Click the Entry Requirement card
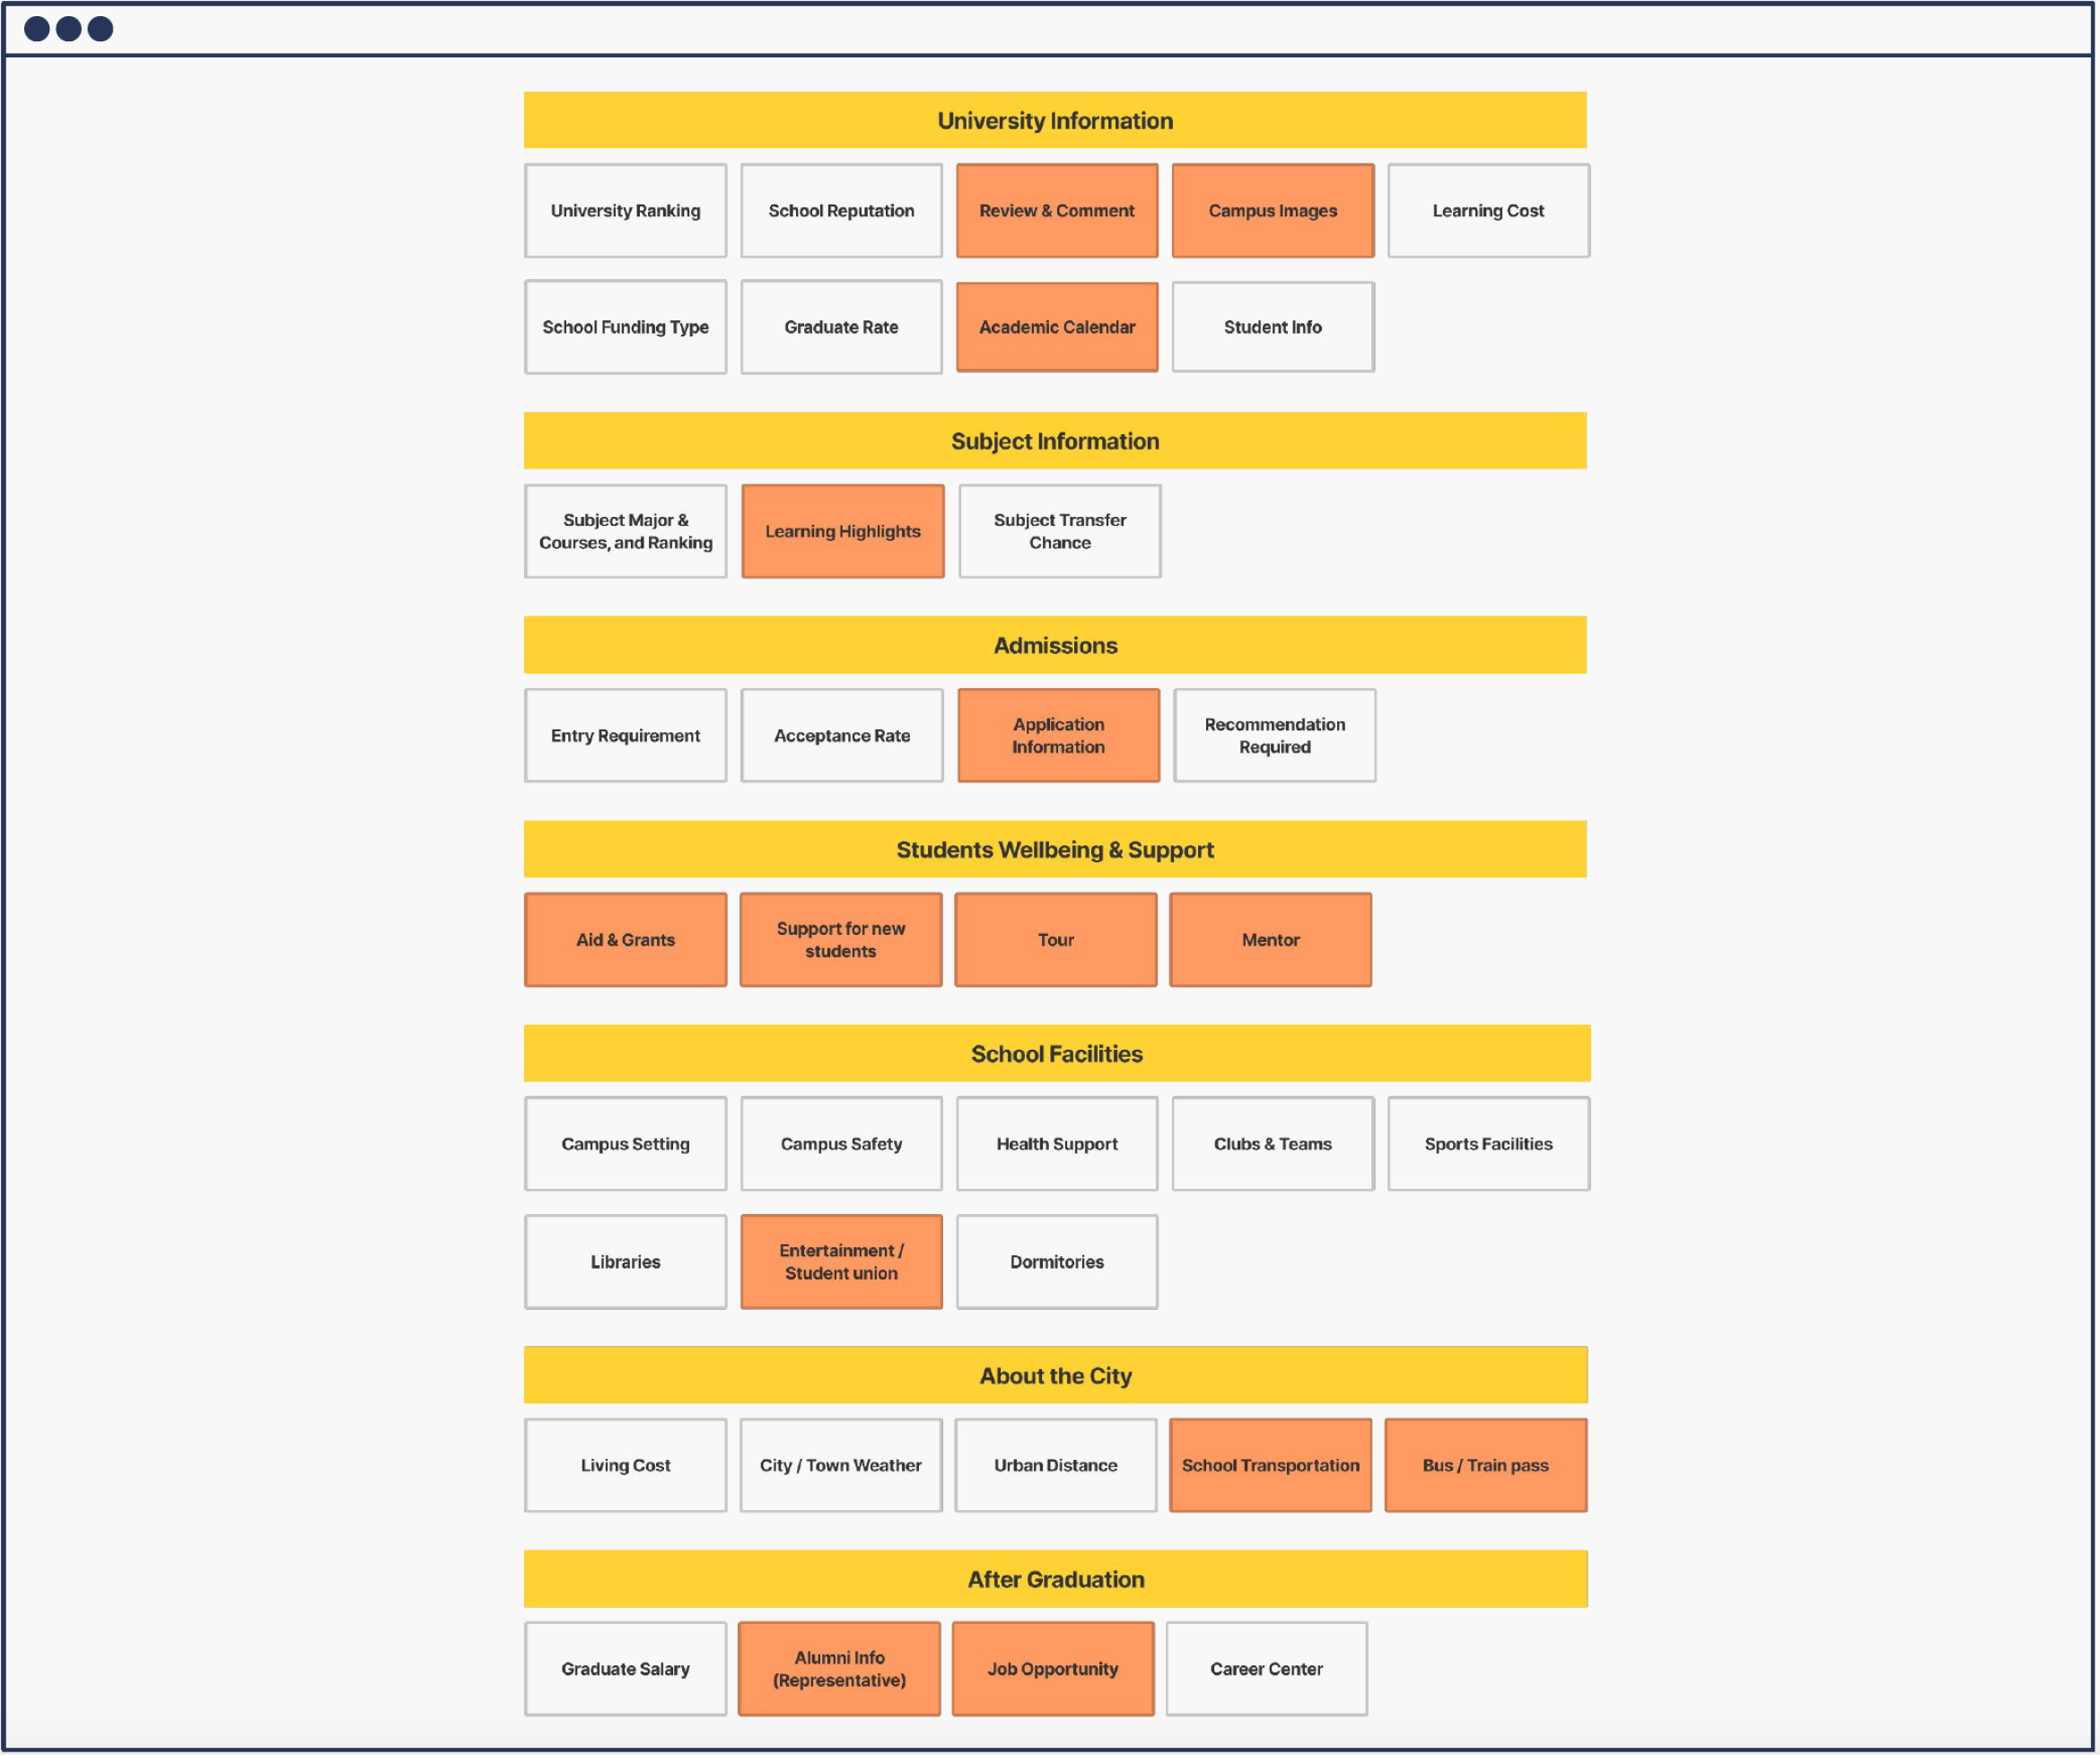 (x=625, y=735)
